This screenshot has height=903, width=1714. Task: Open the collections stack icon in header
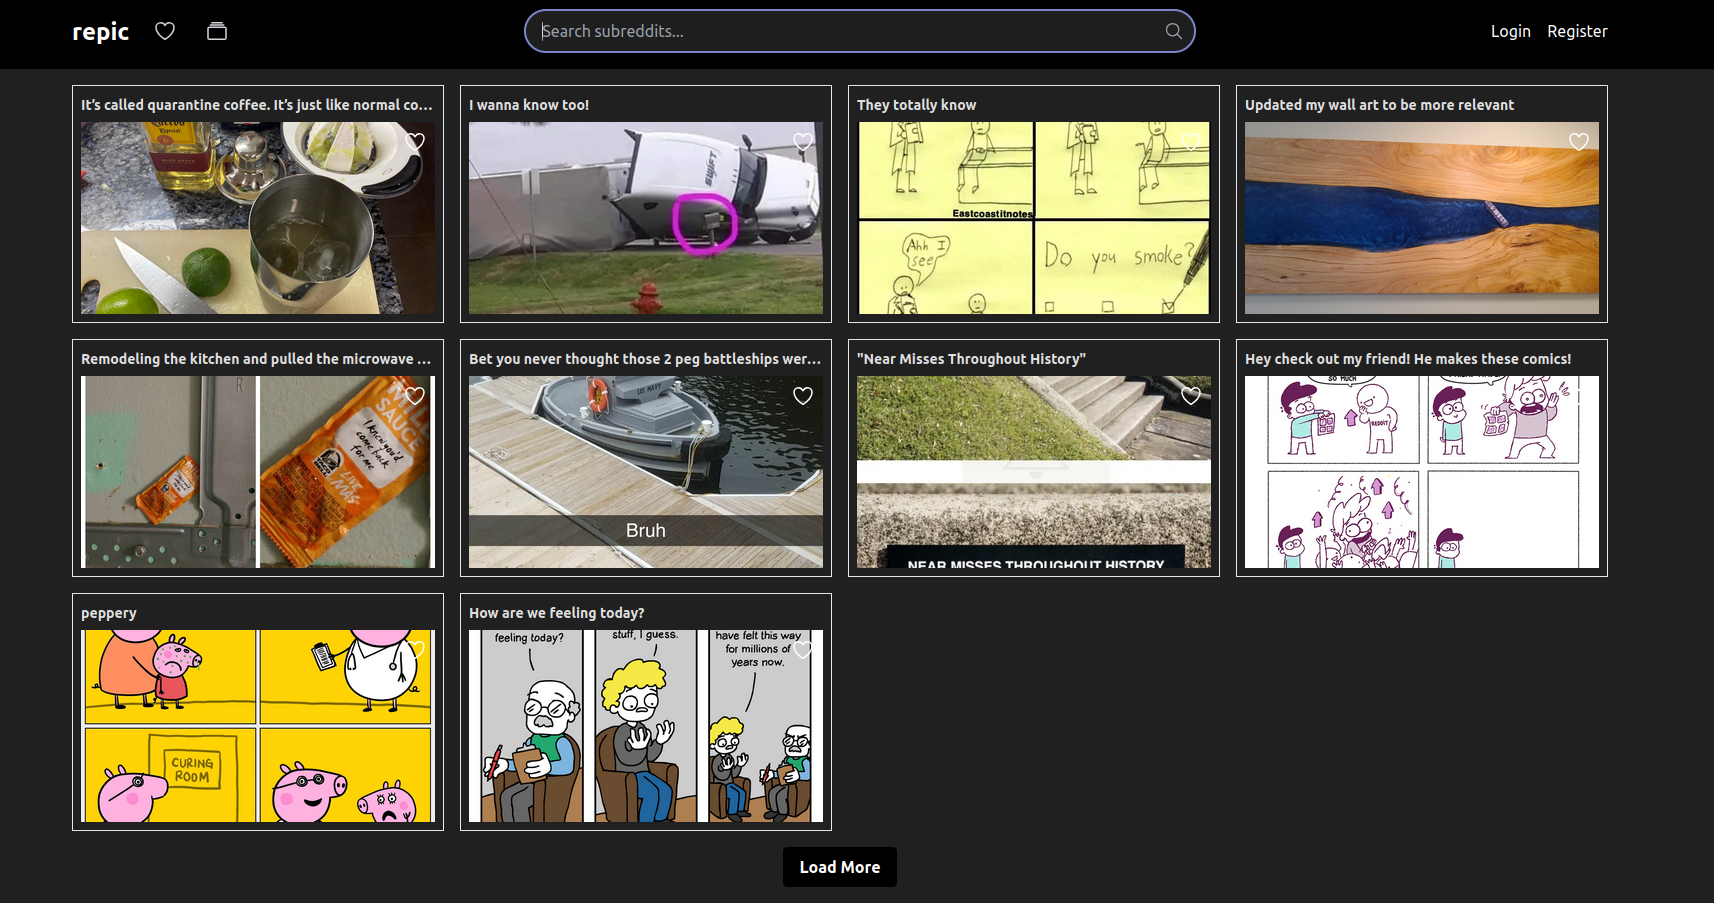217,31
